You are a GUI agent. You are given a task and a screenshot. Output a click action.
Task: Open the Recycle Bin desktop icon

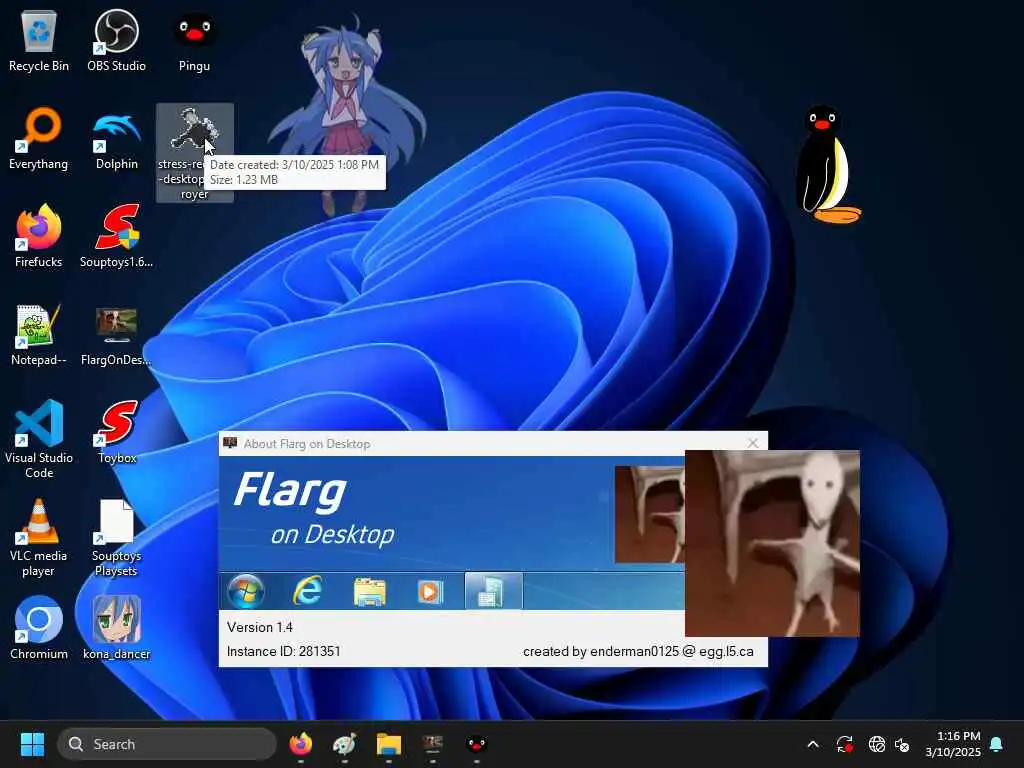(39, 41)
